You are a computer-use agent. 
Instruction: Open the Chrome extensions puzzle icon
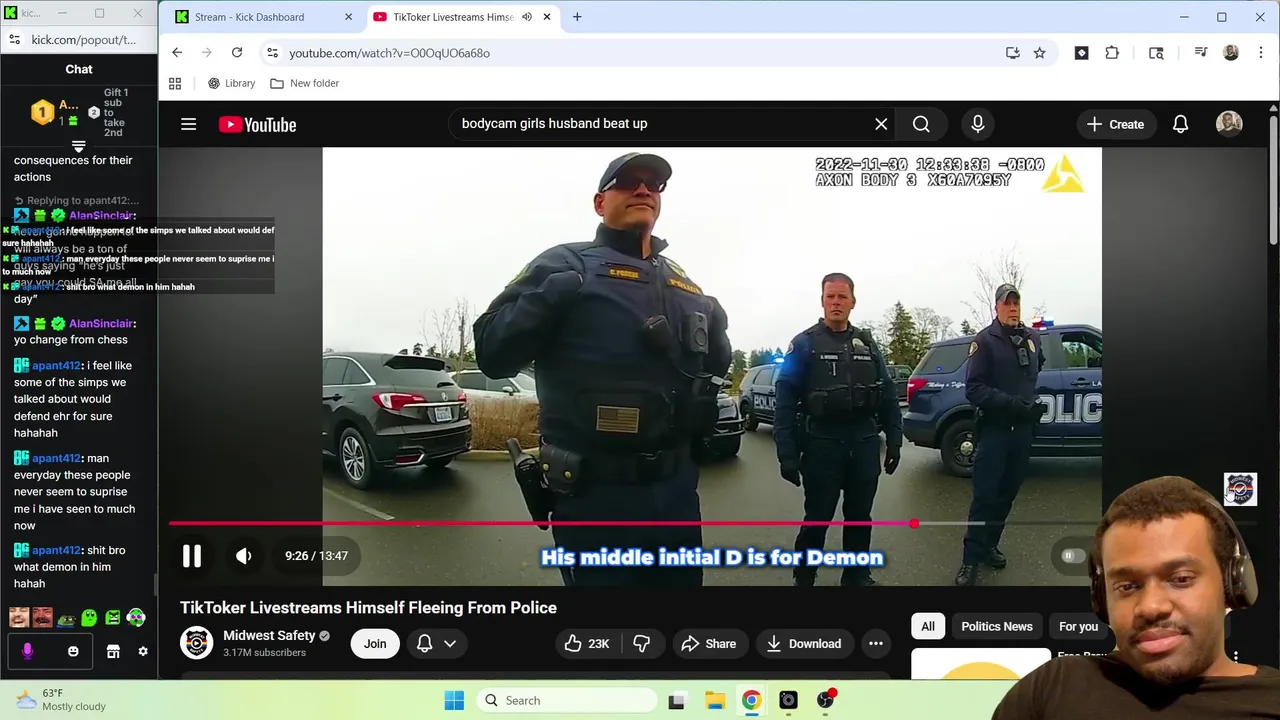pos(1112,53)
